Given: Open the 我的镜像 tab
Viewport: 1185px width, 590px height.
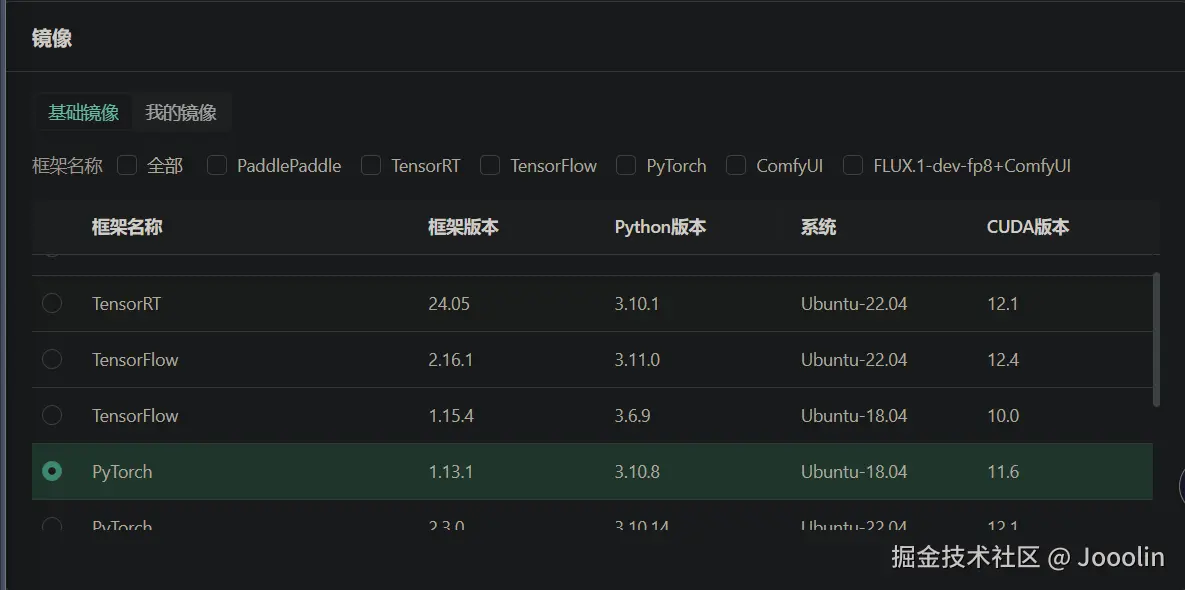Looking at the screenshot, I should [x=181, y=113].
